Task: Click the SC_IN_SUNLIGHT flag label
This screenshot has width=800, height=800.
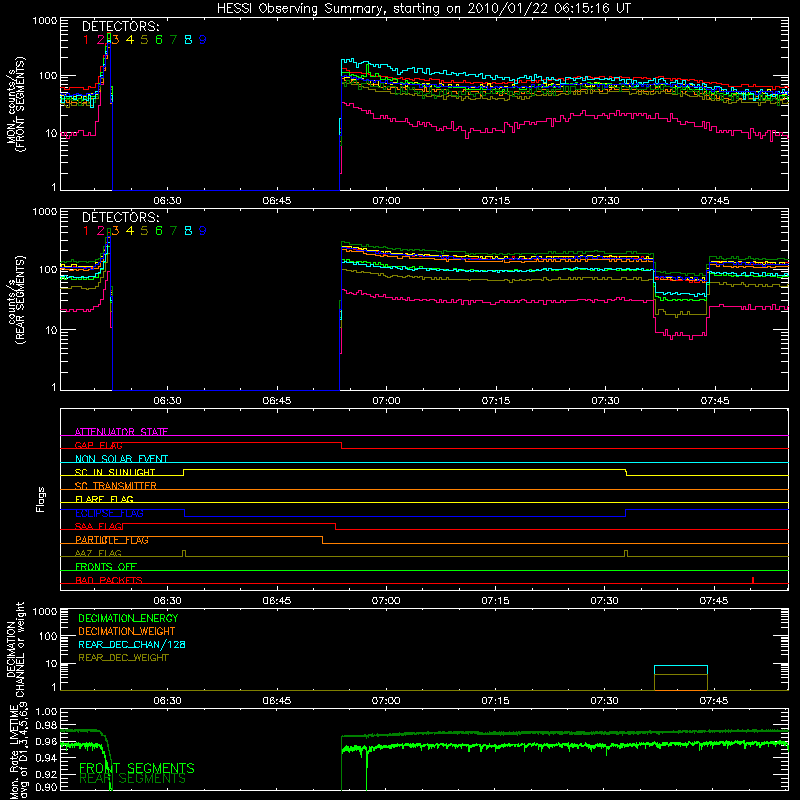Action: [x=115, y=472]
